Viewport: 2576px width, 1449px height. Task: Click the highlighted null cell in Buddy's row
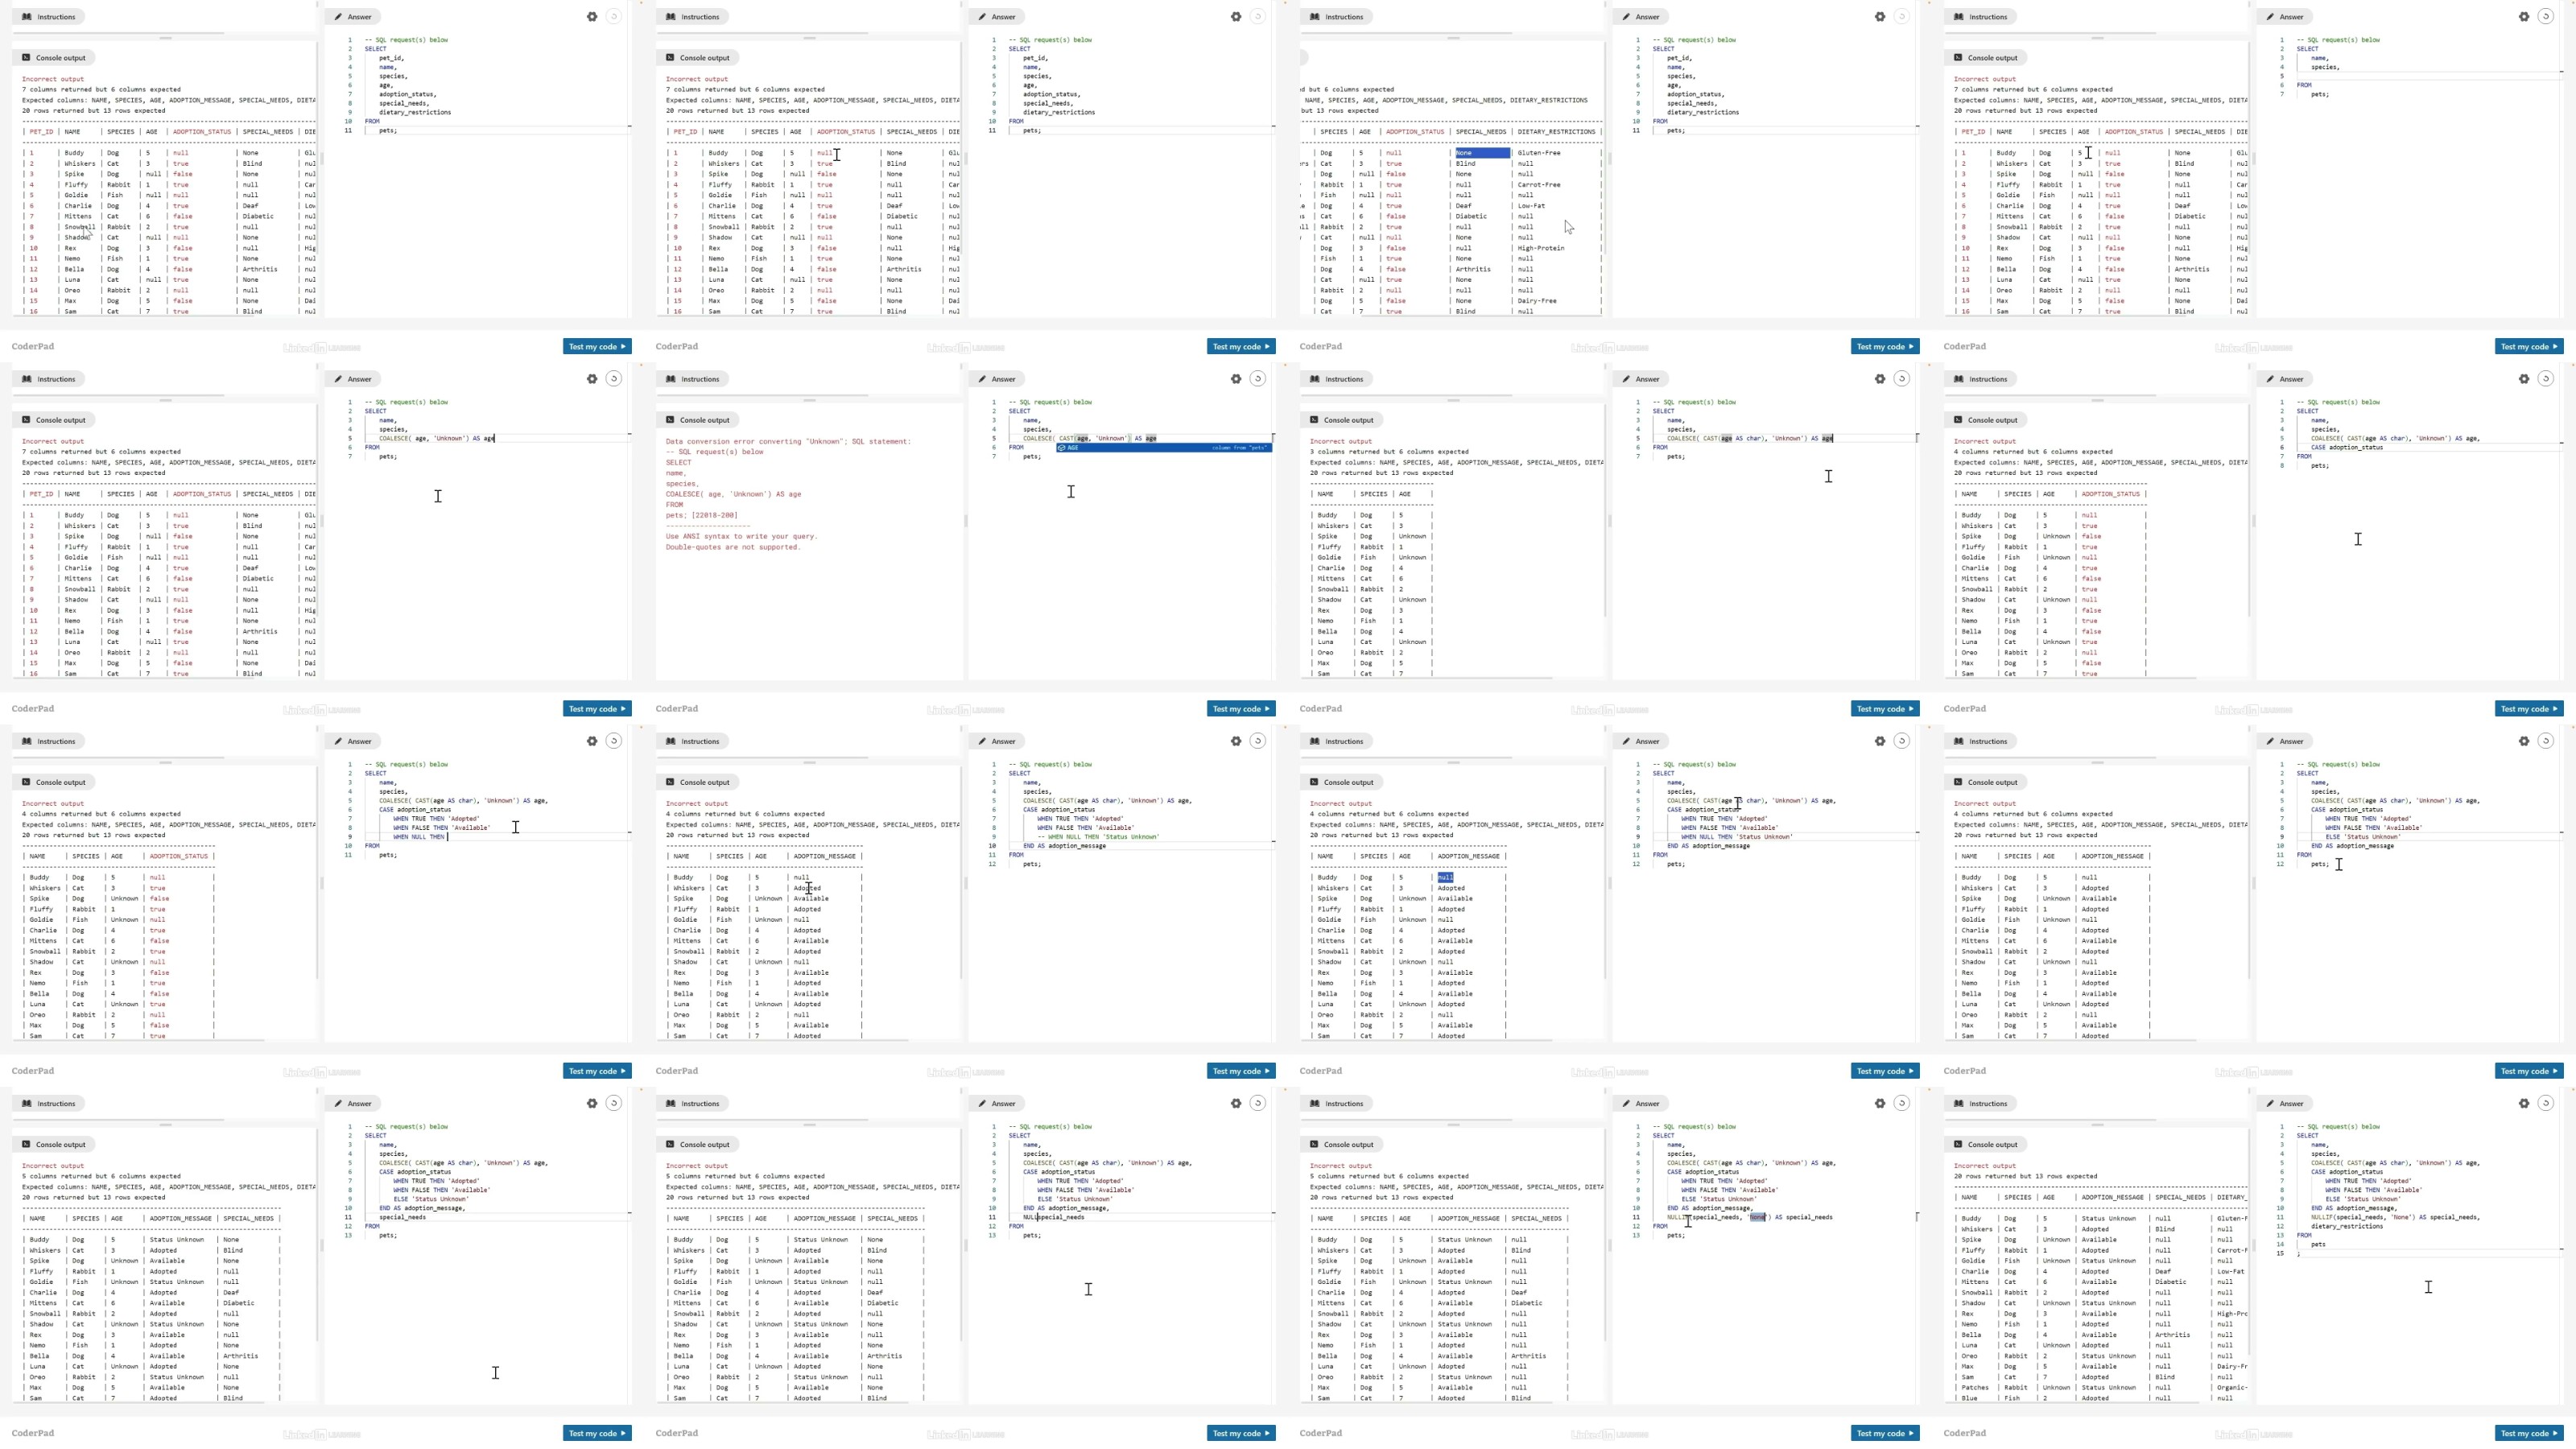click(x=1445, y=878)
